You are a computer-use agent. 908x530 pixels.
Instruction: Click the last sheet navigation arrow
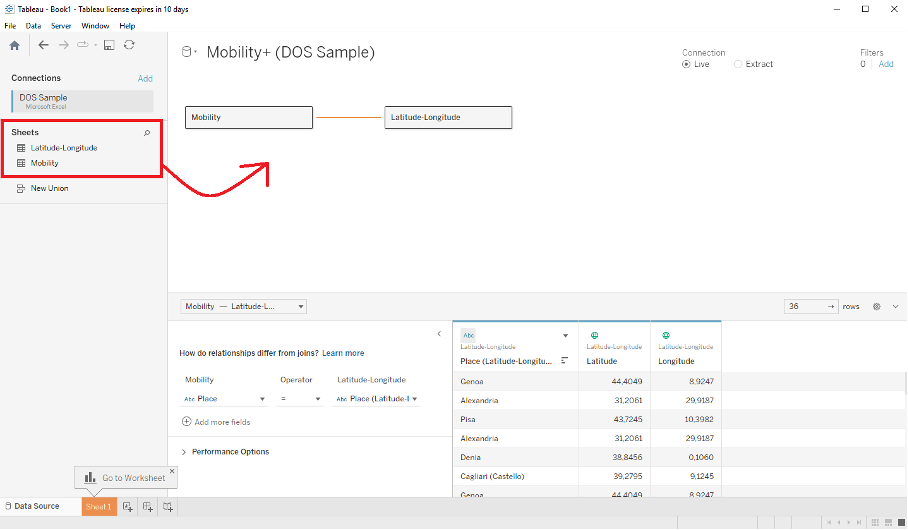click(859, 522)
